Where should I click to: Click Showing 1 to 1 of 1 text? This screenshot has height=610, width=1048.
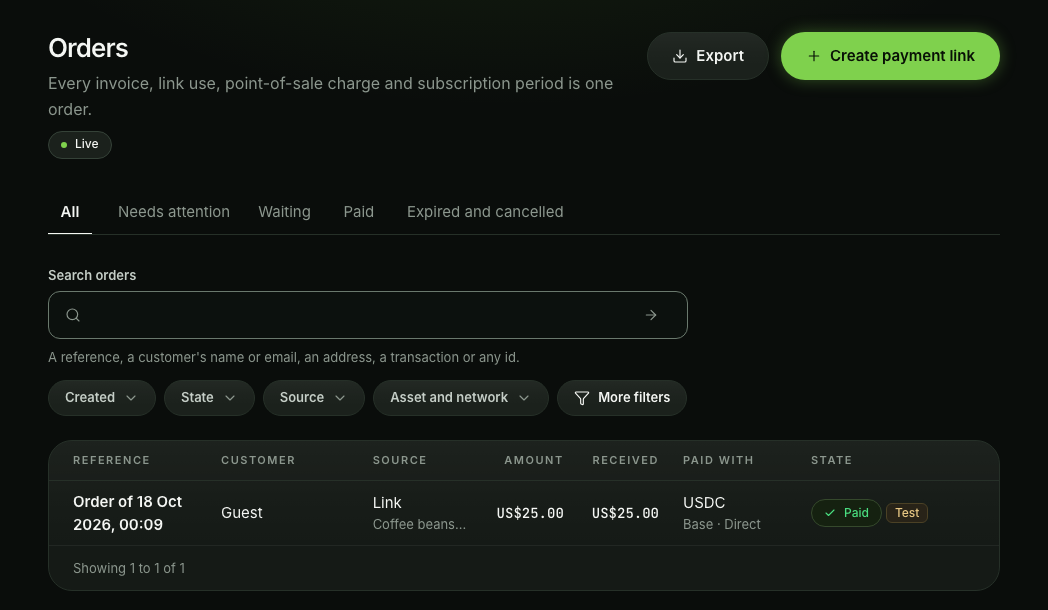129,569
